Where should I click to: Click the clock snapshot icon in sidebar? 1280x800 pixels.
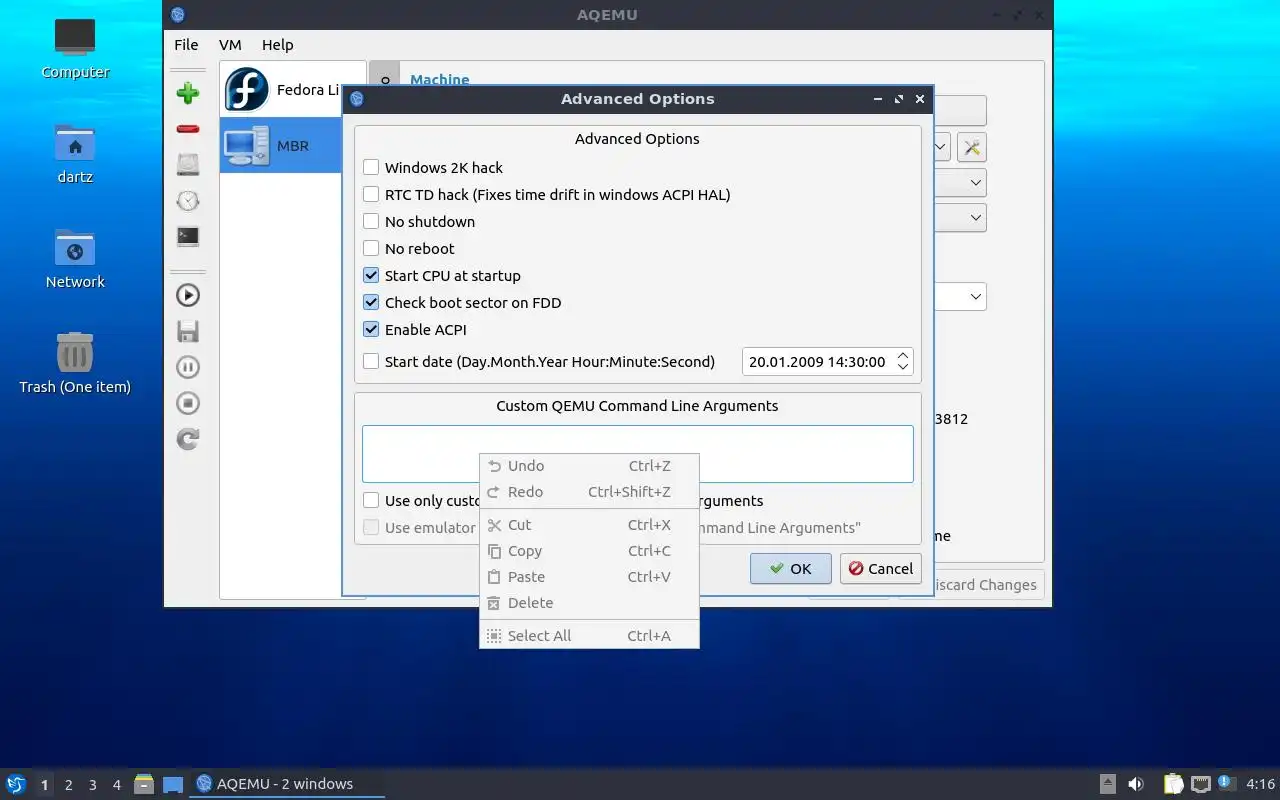188,200
